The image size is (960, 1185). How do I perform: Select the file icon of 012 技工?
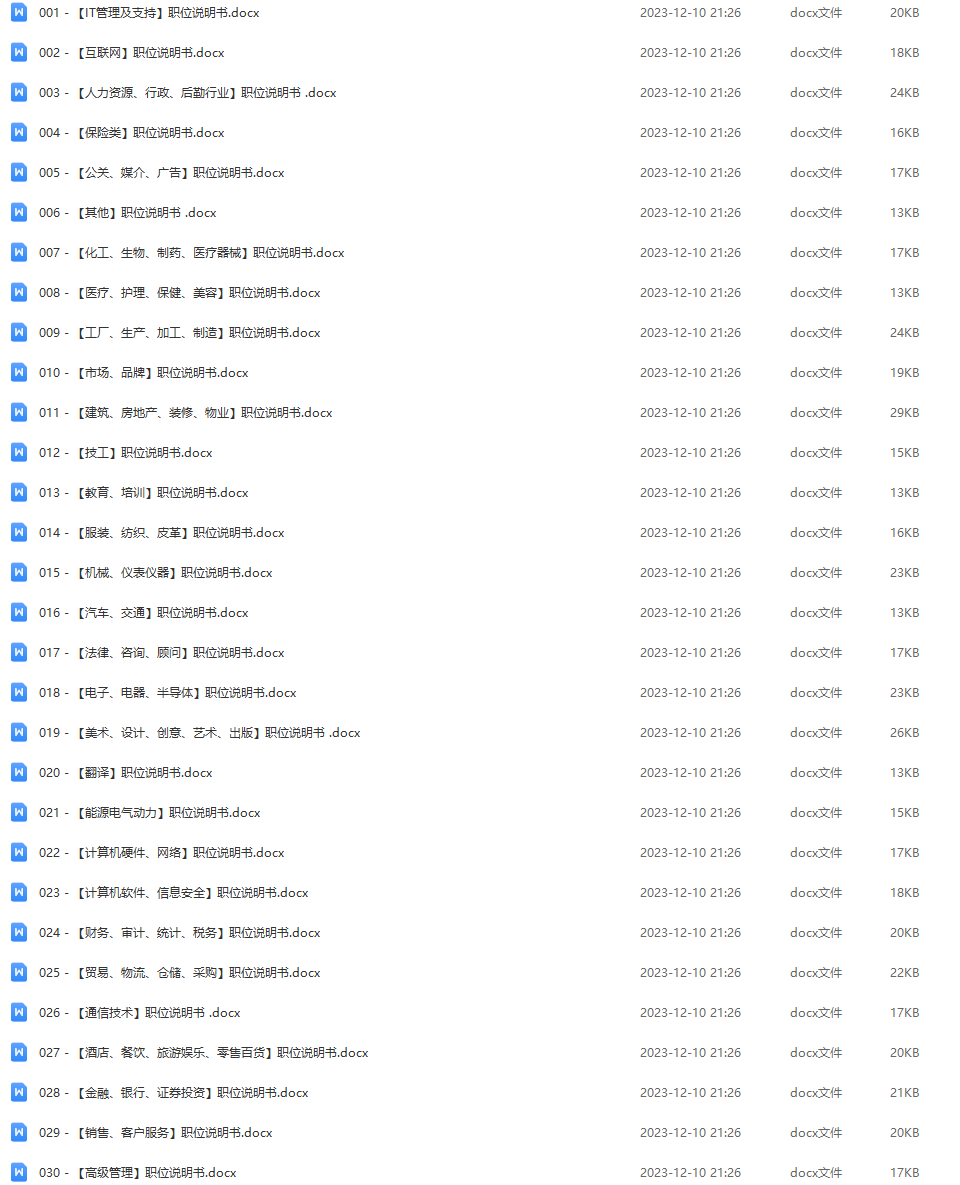click(x=19, y=453)
